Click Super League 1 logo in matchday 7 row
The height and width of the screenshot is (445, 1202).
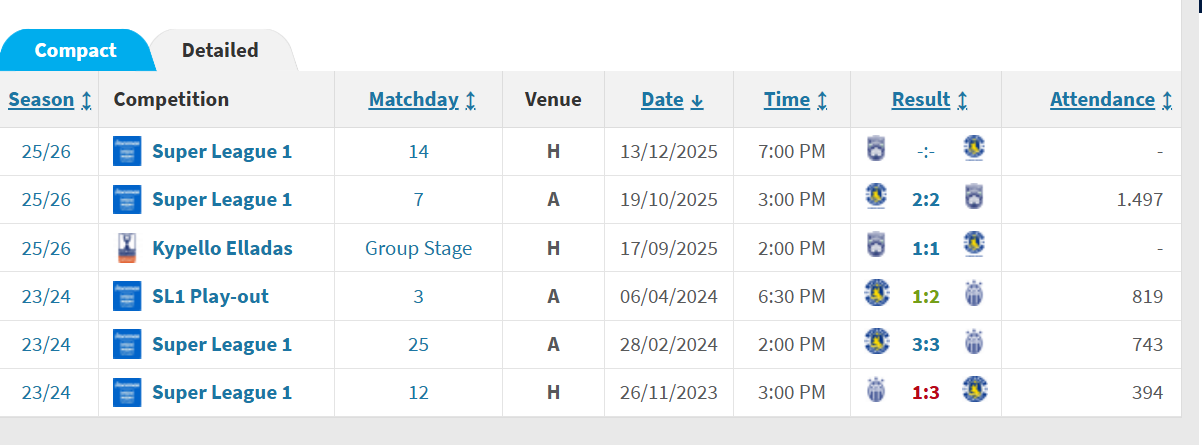[127, 199]
